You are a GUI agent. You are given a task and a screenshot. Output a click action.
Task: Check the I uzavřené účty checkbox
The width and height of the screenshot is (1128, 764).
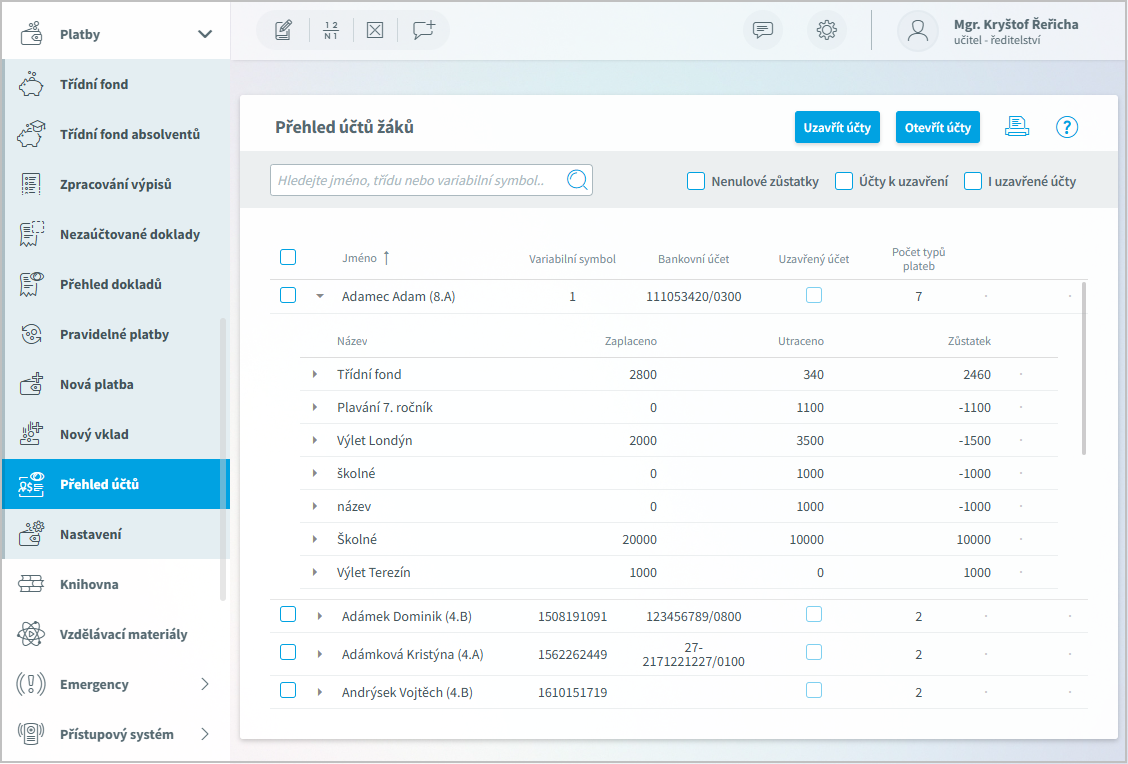[972, 181]
